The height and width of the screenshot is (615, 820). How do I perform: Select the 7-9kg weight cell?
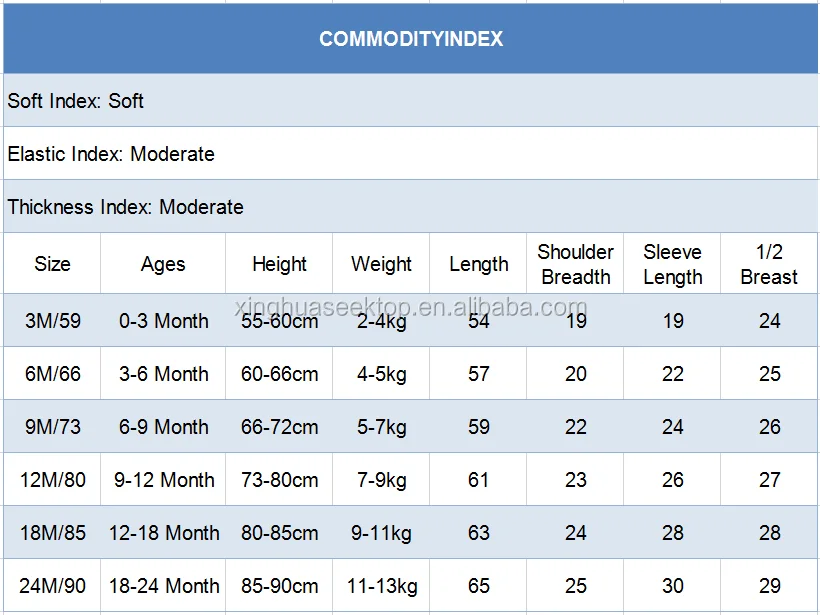click(381, 480)
